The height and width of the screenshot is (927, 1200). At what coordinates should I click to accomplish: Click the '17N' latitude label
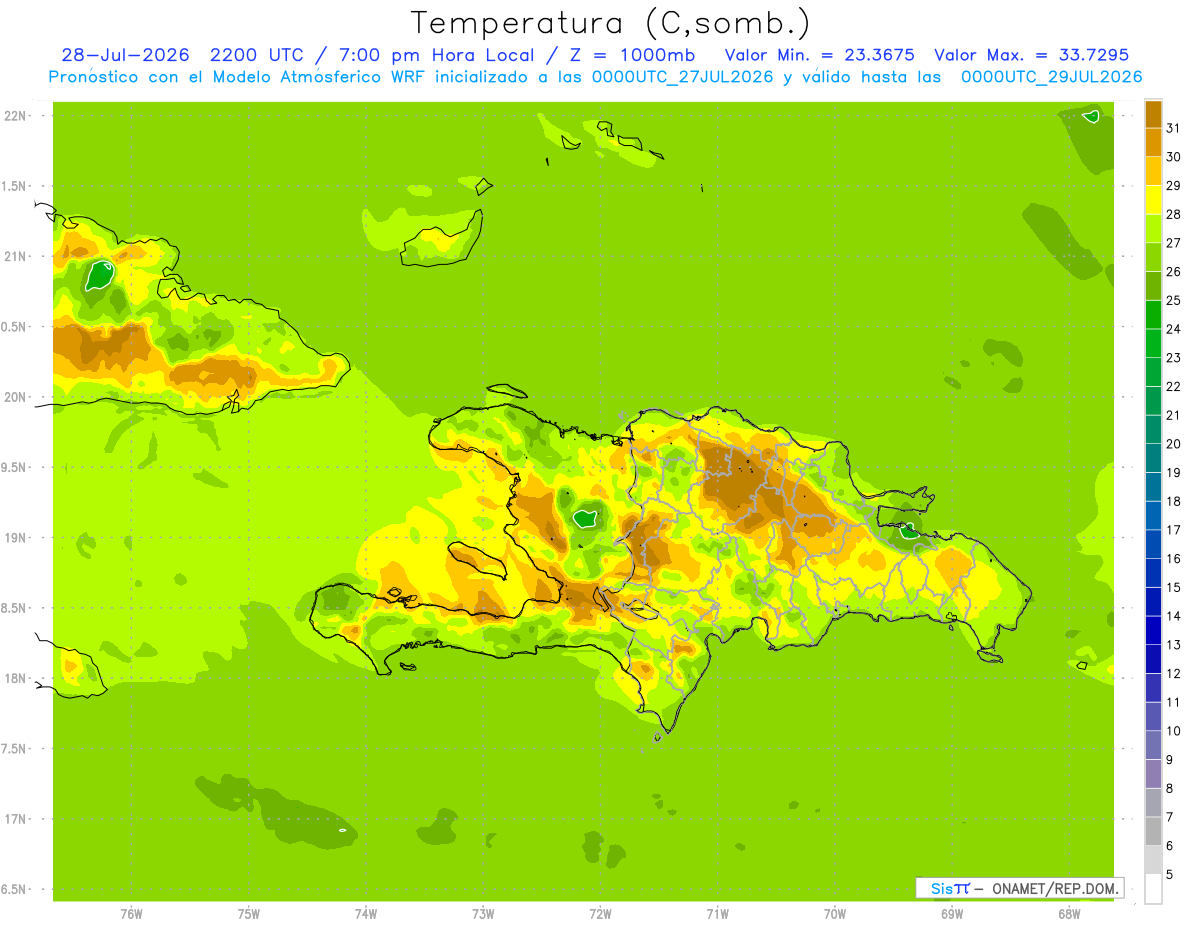tap(16, 819)
